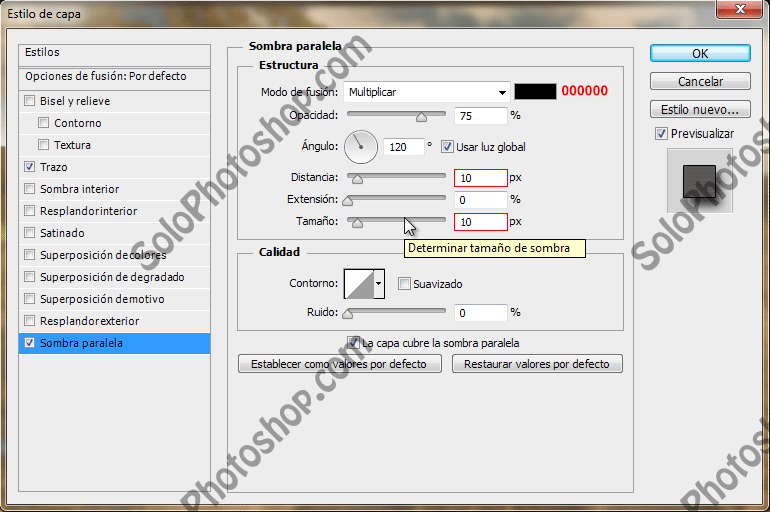Select the Trazo style row
The height and width of the screenshot is (512, 770).
pyautogui.click(x=114, y=167)
